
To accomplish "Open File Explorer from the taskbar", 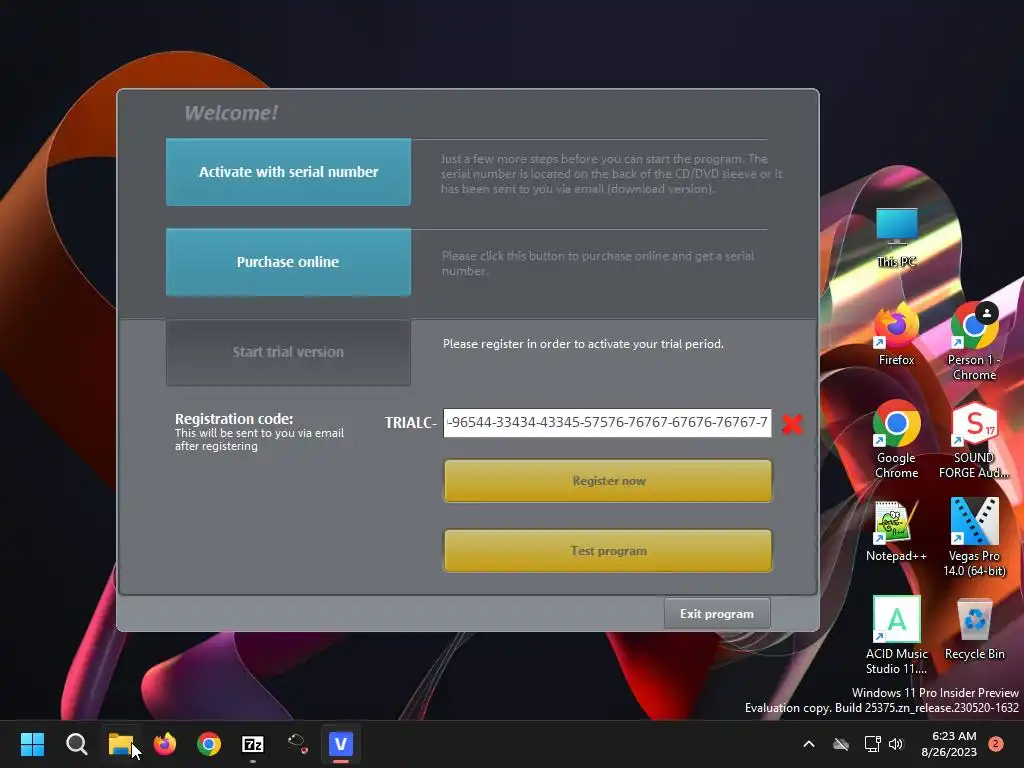I will point(121,744).
